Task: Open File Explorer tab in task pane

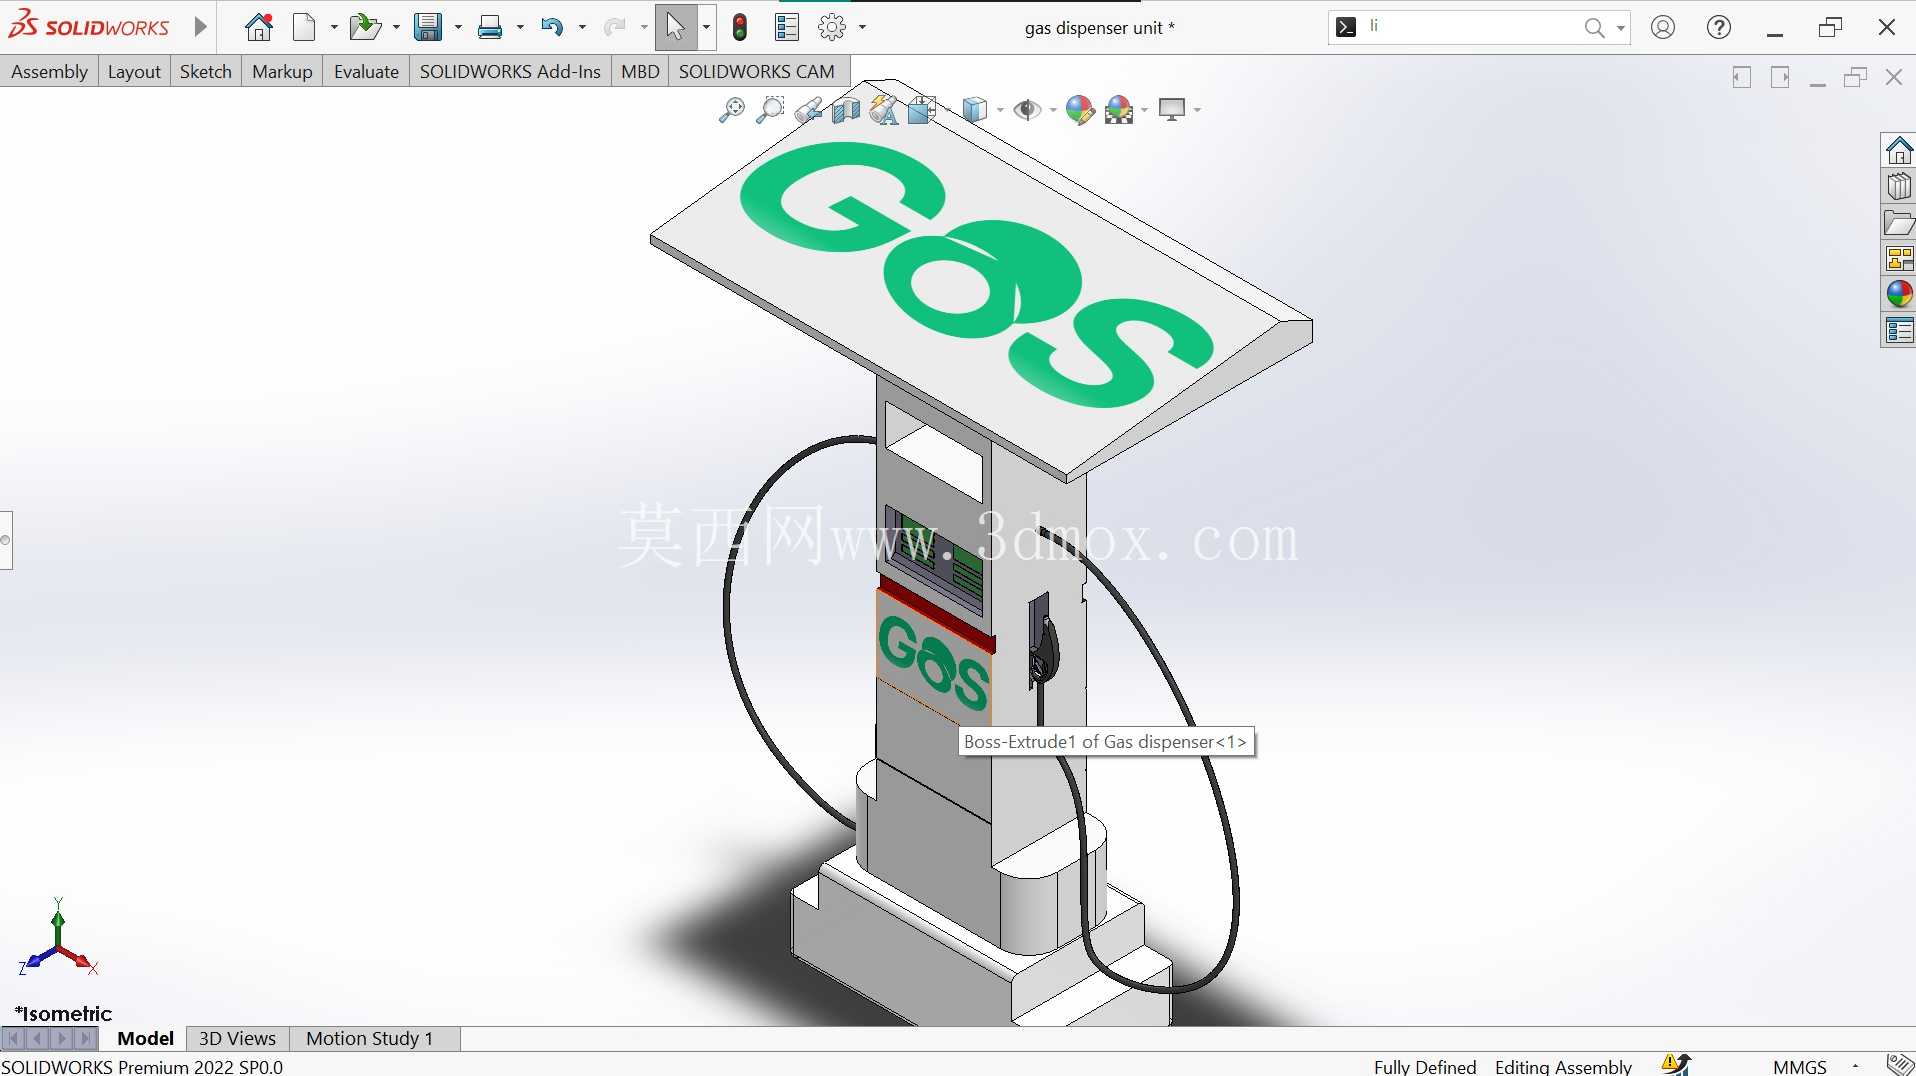Action: coord(1899,223)
